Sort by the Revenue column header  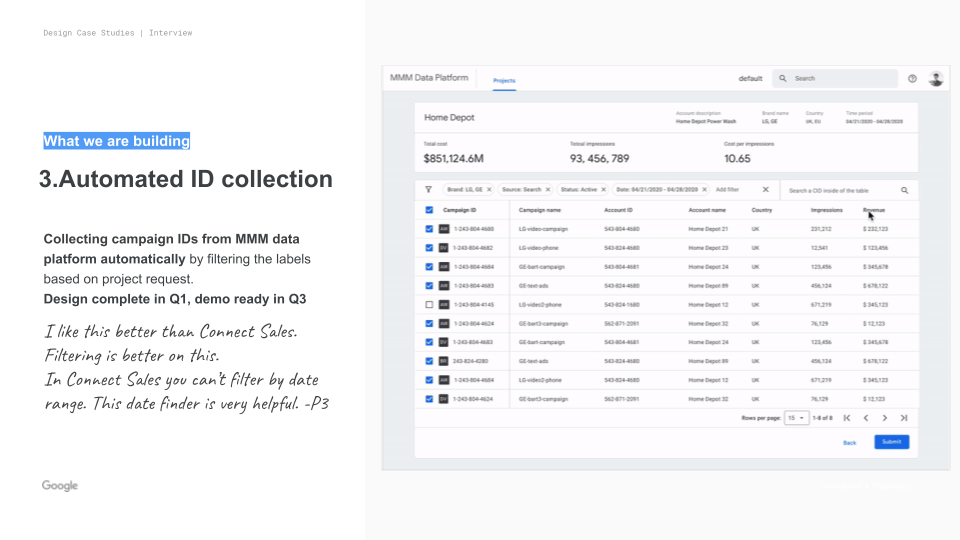(874, 210)
